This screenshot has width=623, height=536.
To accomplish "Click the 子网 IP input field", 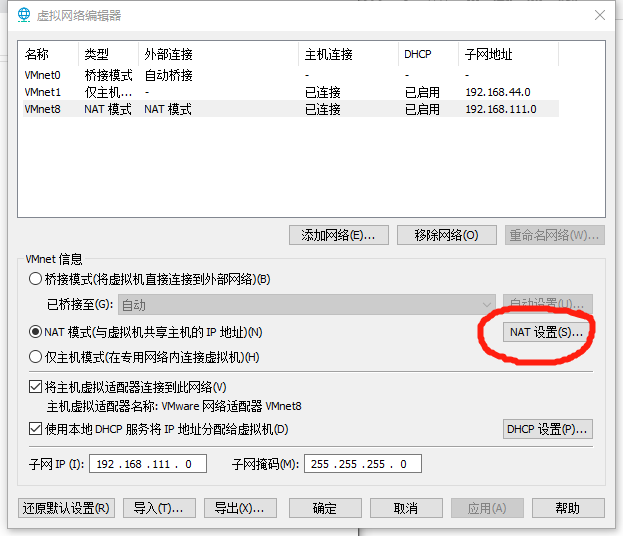I will tap(148, 464).
